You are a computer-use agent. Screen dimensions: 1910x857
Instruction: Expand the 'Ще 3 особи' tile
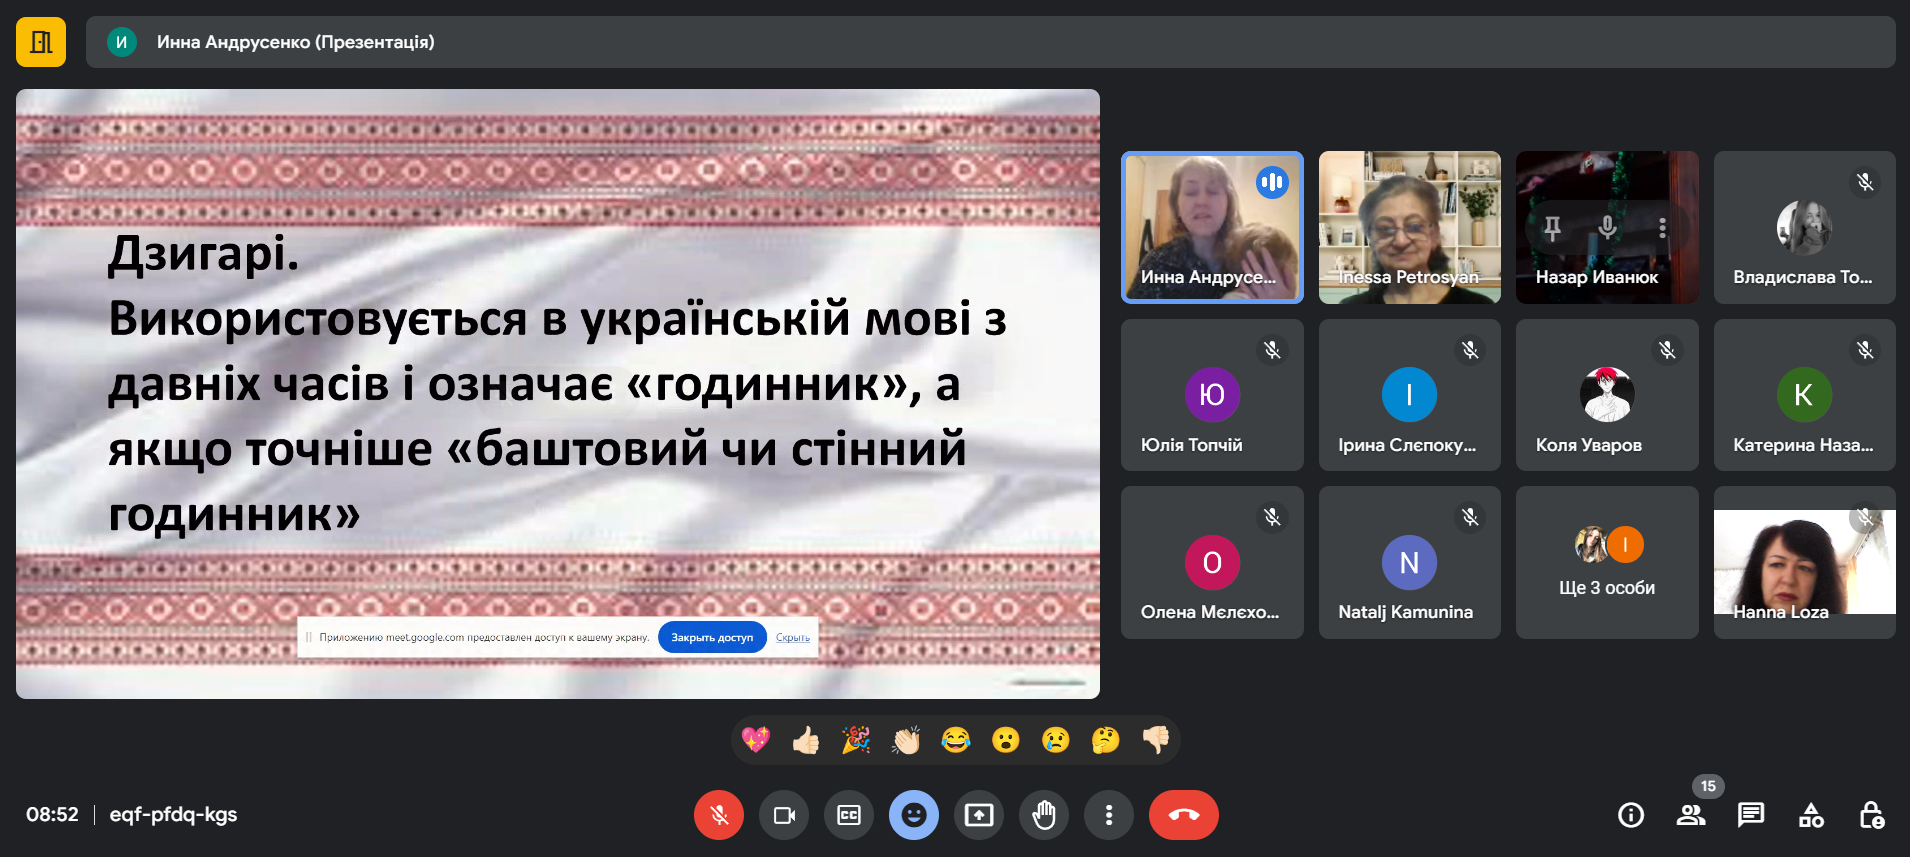tap(1607, 563)
